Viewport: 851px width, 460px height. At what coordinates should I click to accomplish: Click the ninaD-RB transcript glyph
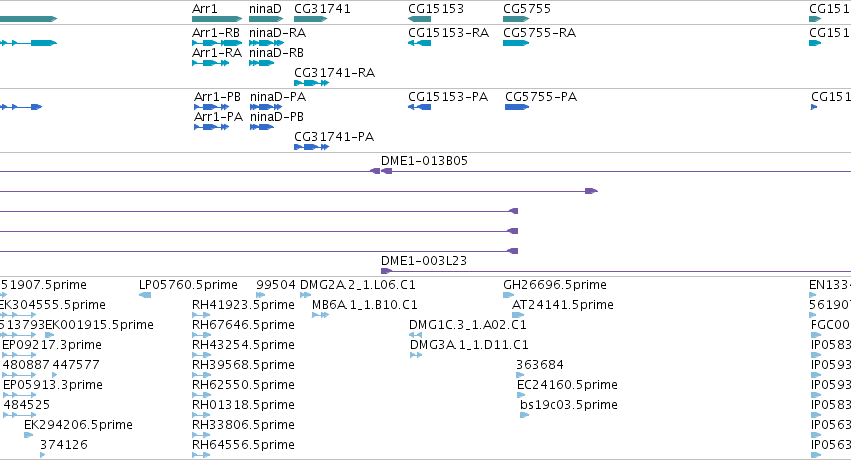pos(262,63)
